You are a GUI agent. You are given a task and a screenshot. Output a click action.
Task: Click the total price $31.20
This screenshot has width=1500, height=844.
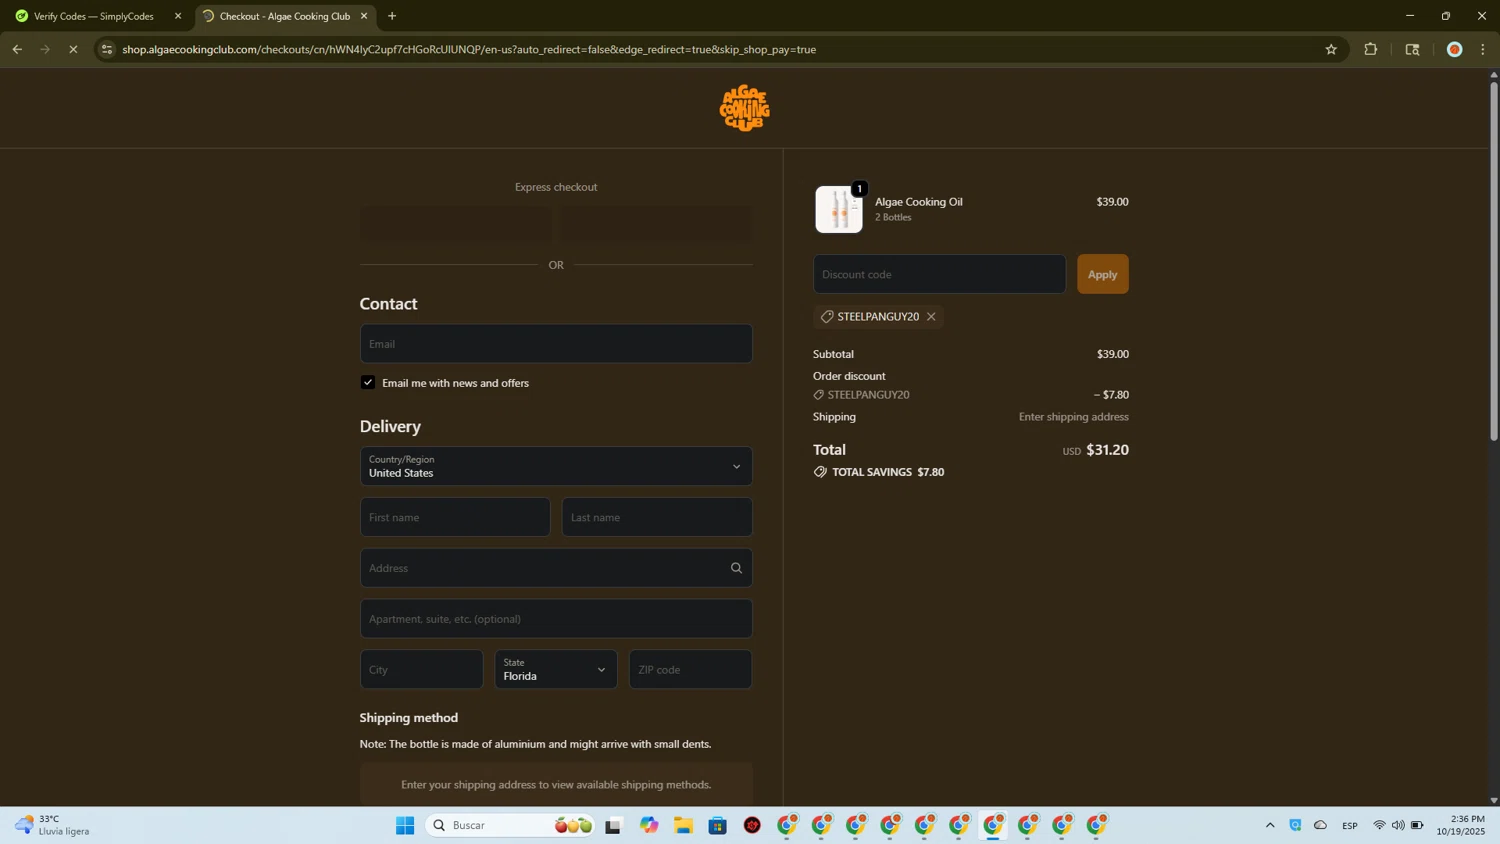coord(1107,450)
